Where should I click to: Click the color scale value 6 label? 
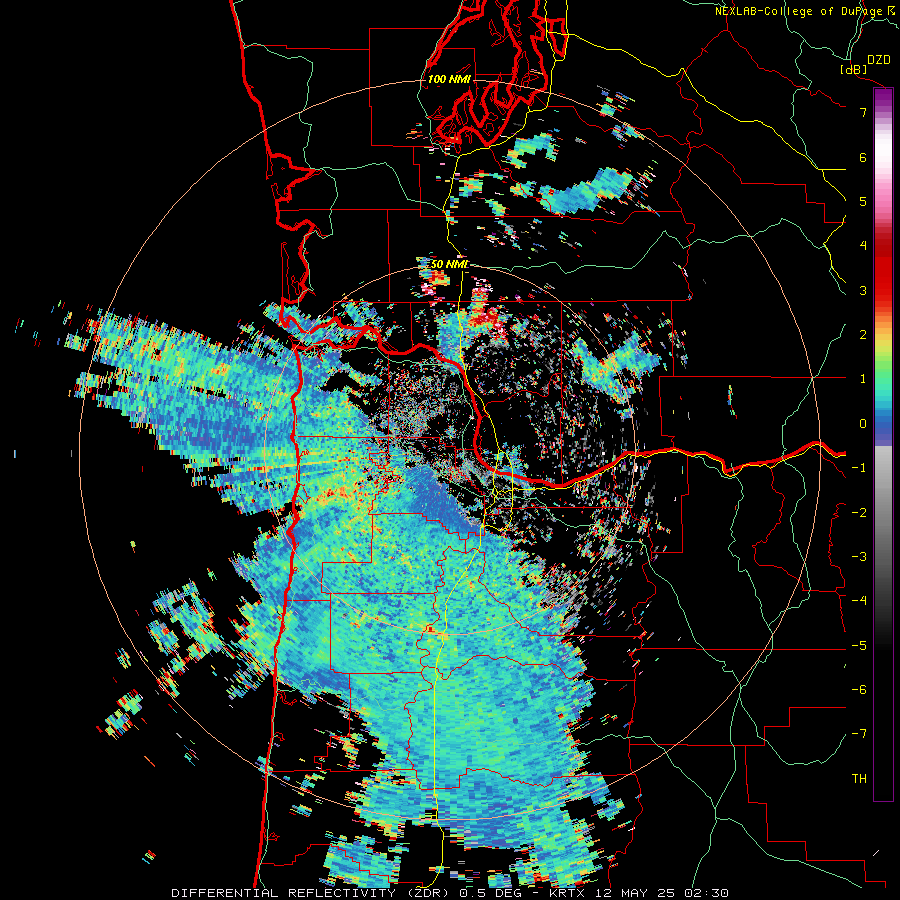863,157
